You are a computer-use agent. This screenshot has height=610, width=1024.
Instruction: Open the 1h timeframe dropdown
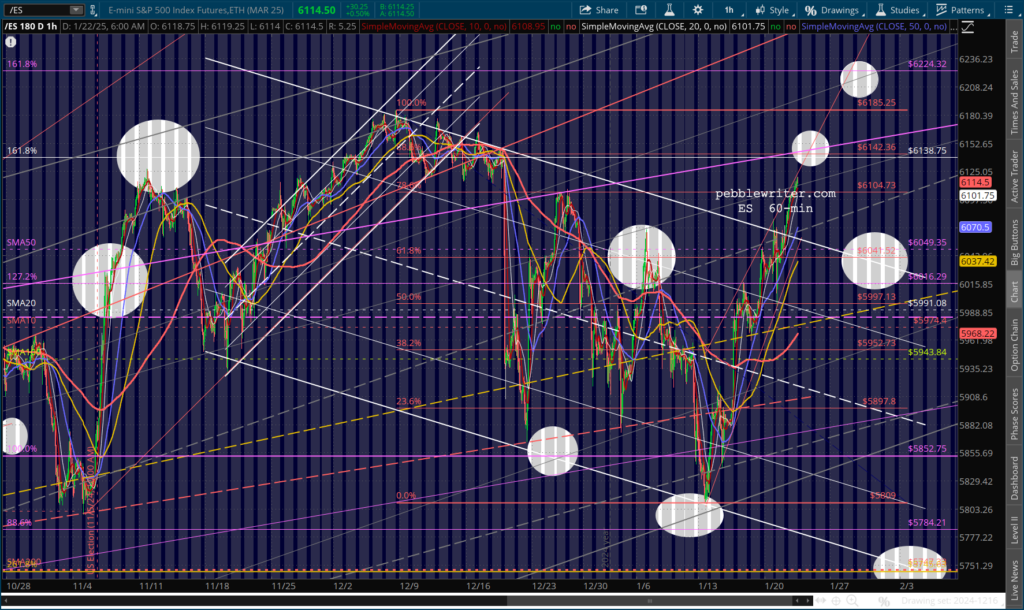click(x=731, y=10)
